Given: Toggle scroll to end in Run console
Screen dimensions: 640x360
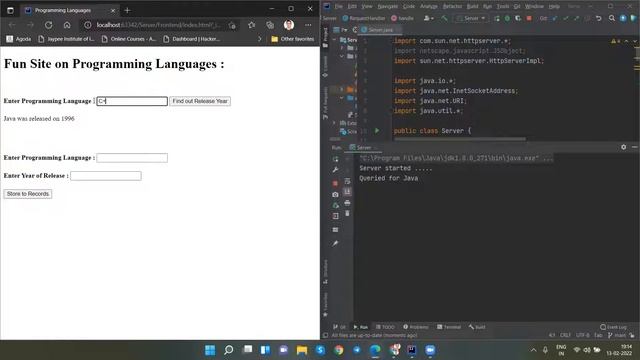Looking at the screenshot, I should click(x=347, y=192).
